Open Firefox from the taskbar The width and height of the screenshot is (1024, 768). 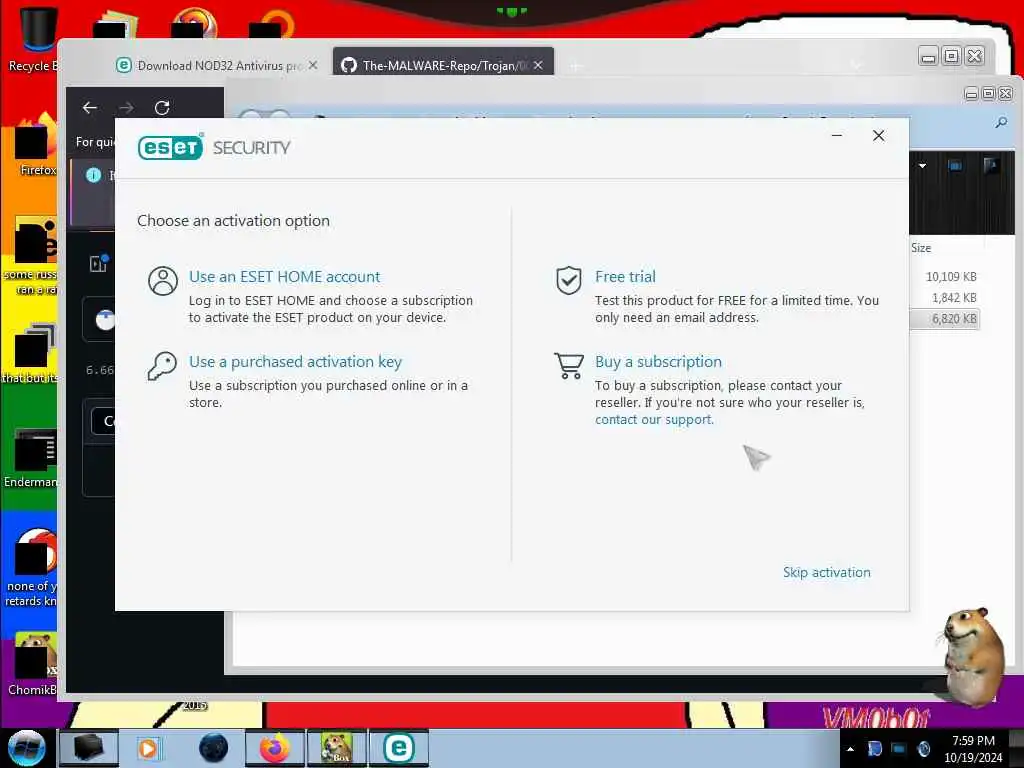point(275,748)
